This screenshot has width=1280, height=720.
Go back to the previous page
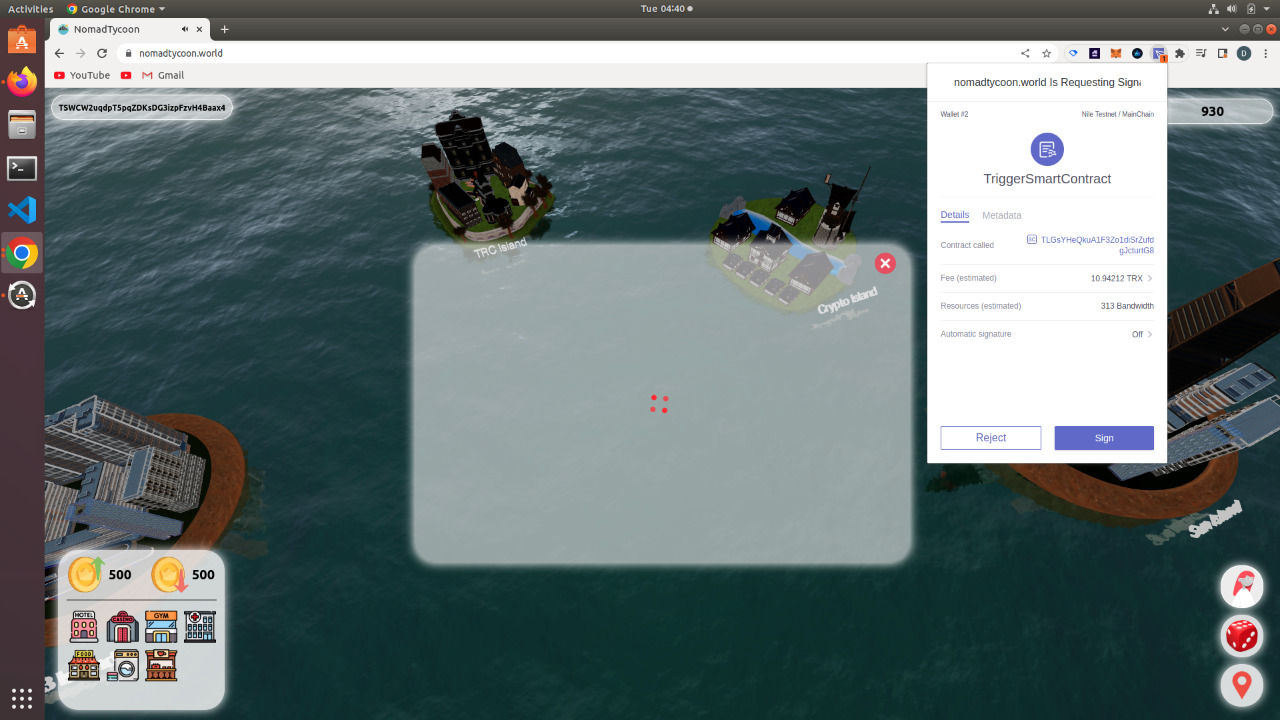tap(59, 53)
